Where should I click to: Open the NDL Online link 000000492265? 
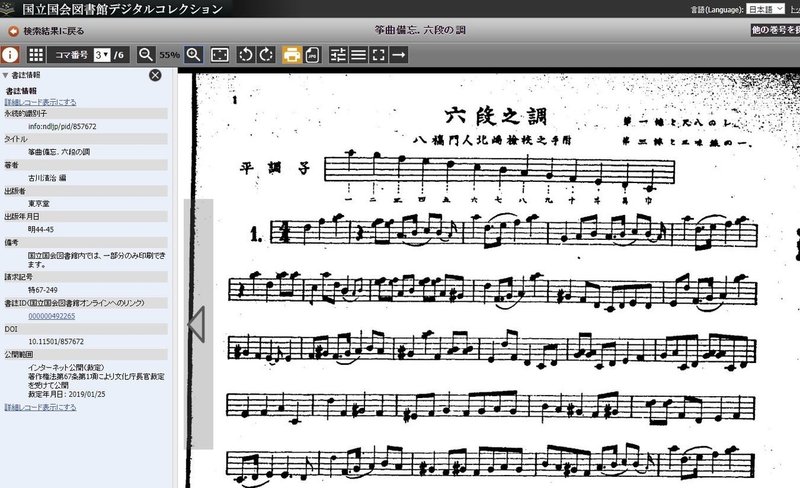(52, 316)
